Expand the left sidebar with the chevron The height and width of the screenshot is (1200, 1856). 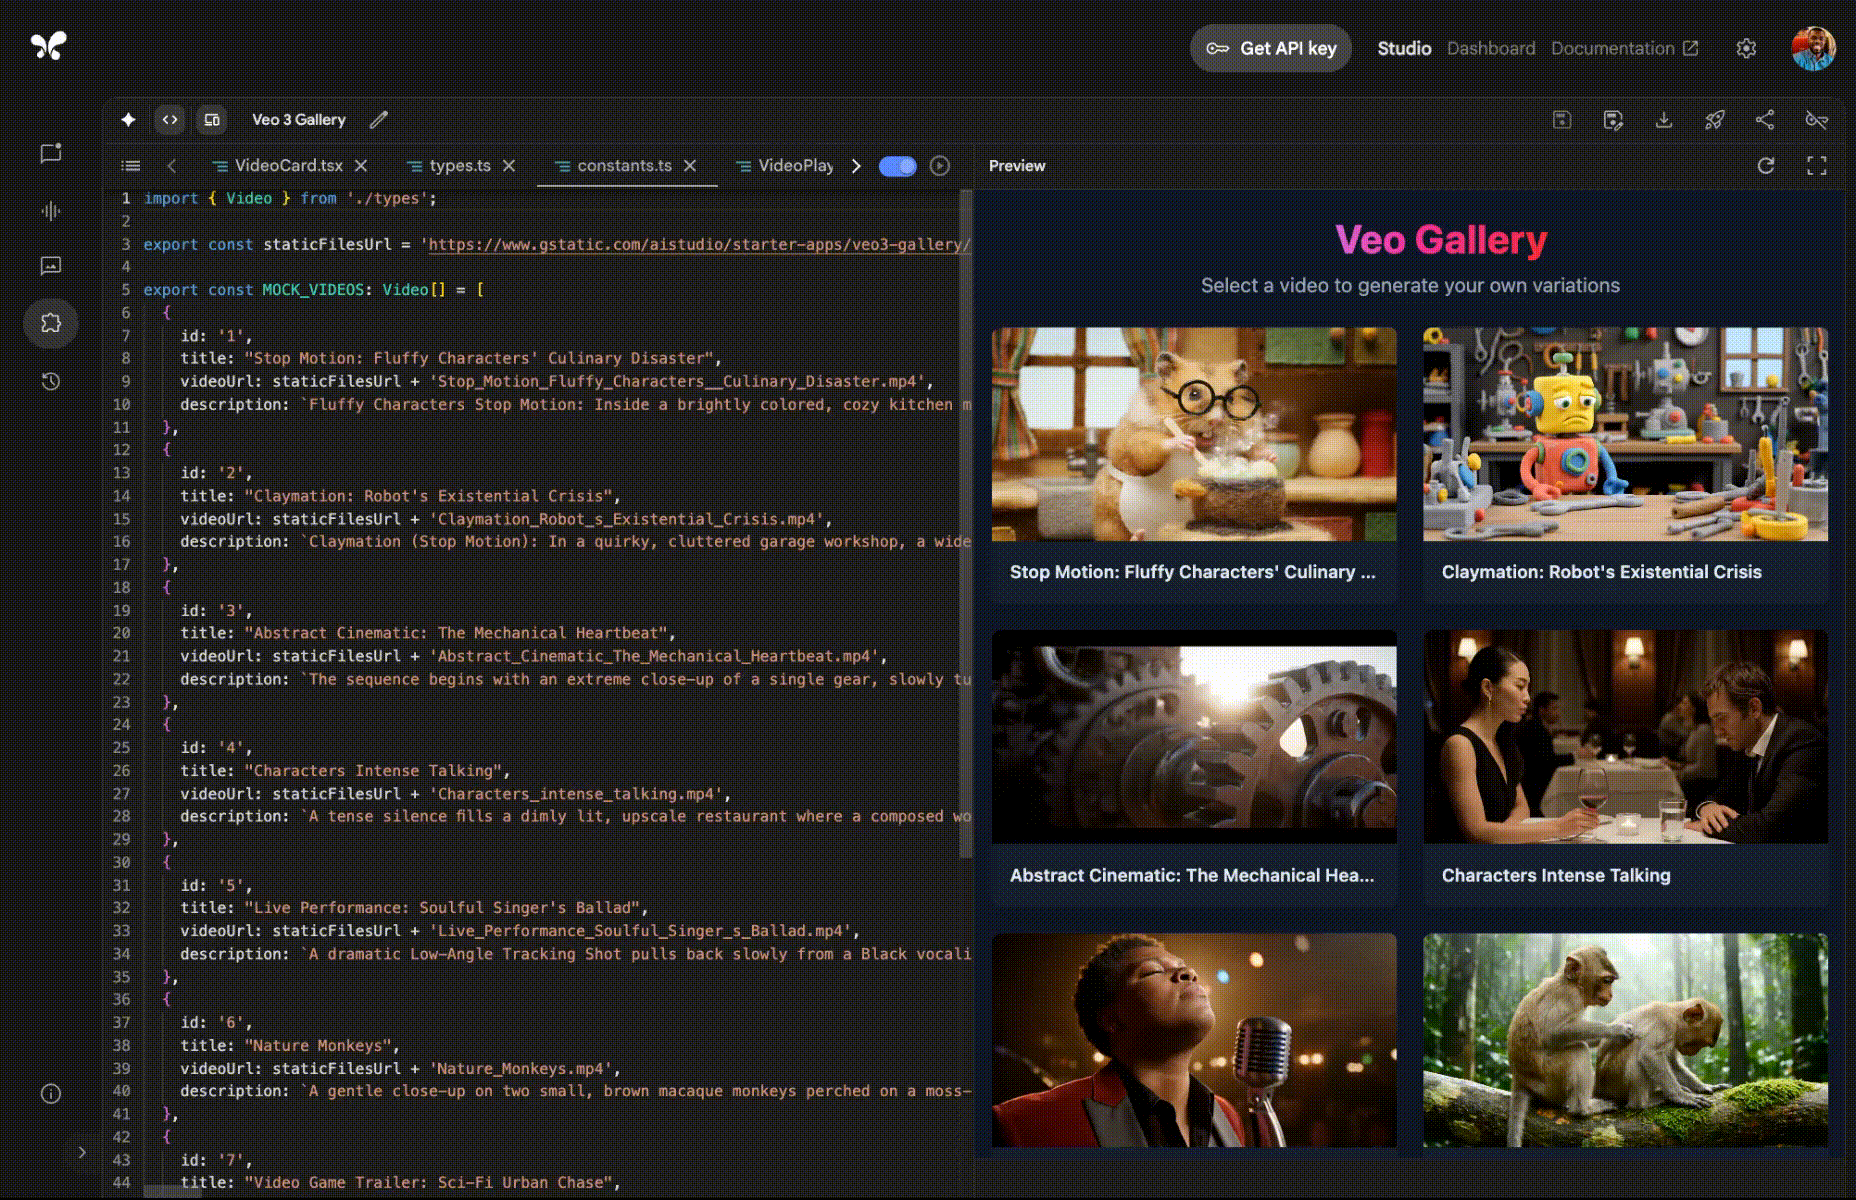click(x=82, y=1153)
